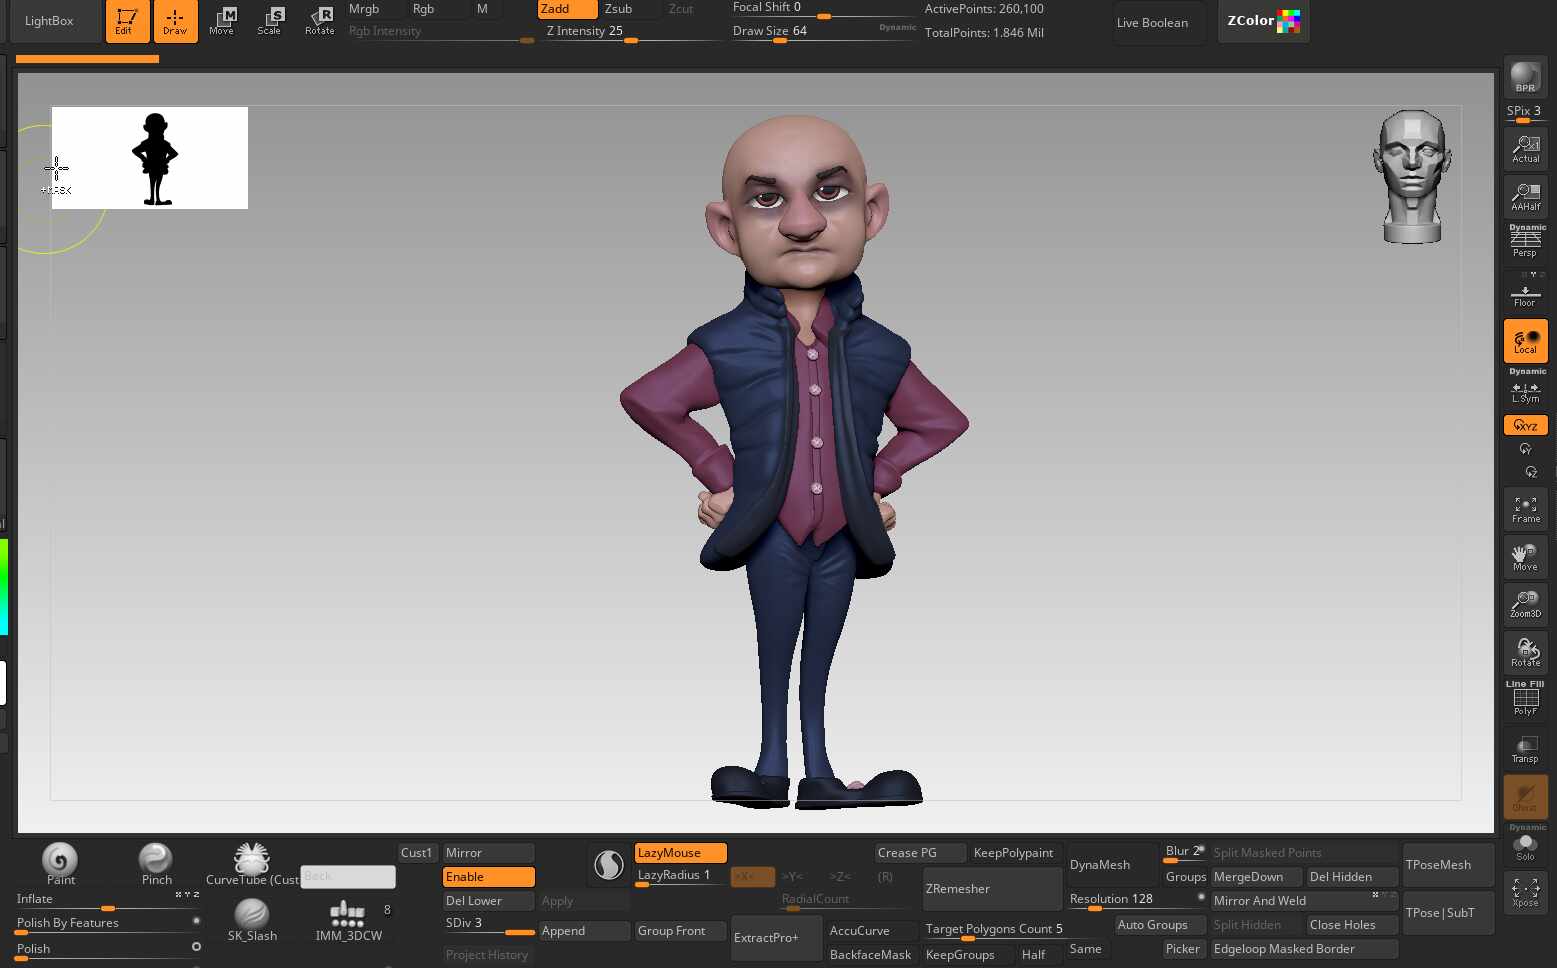
Task: Select the Pinch brush
Action: coord(156,863)
